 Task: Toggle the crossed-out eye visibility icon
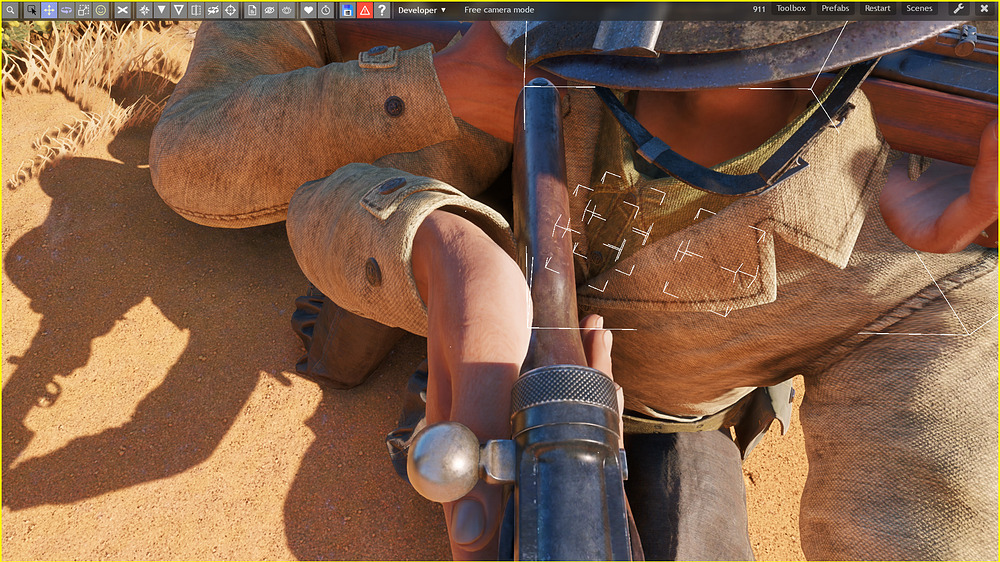pyautogui.click(x=270, y=10)
